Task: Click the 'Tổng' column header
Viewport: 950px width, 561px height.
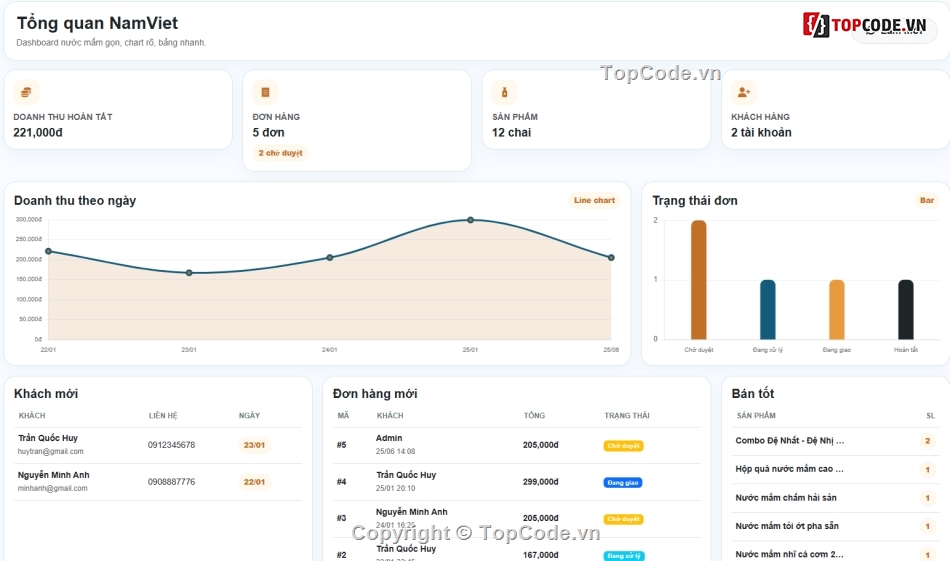Action: pyautogui.click(x=534, y=416)
